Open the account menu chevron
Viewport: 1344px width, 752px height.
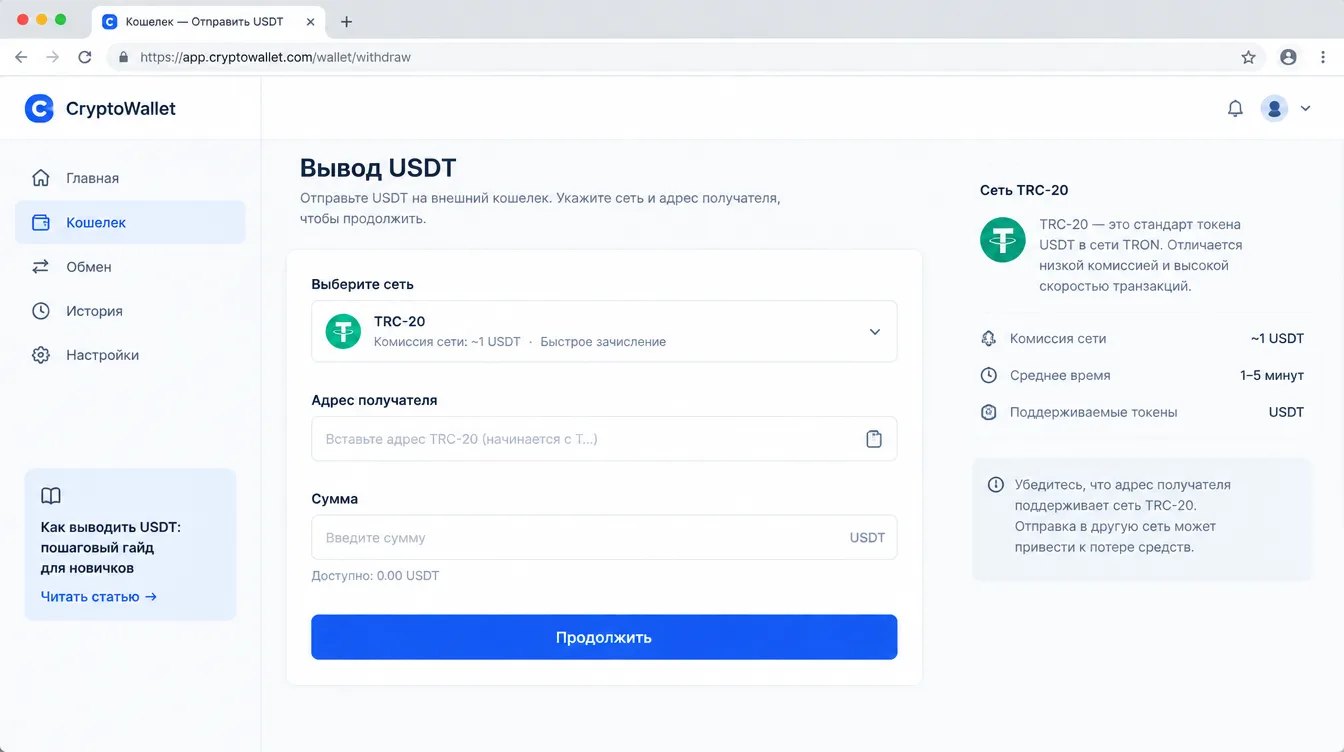(1305, 108)
